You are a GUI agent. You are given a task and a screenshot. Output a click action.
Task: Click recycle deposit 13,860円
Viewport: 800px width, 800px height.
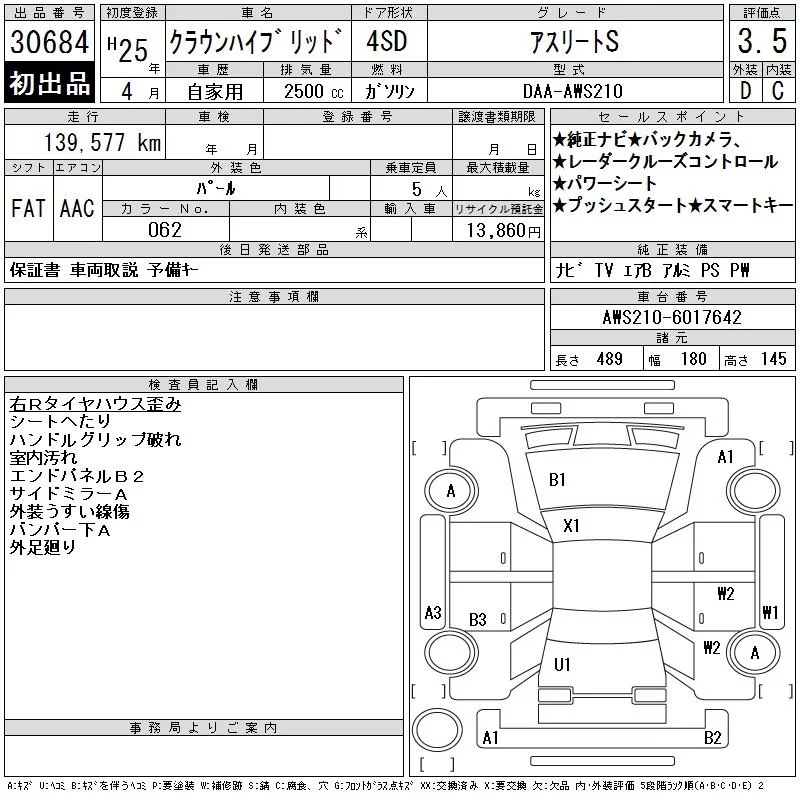pos(504,231)
